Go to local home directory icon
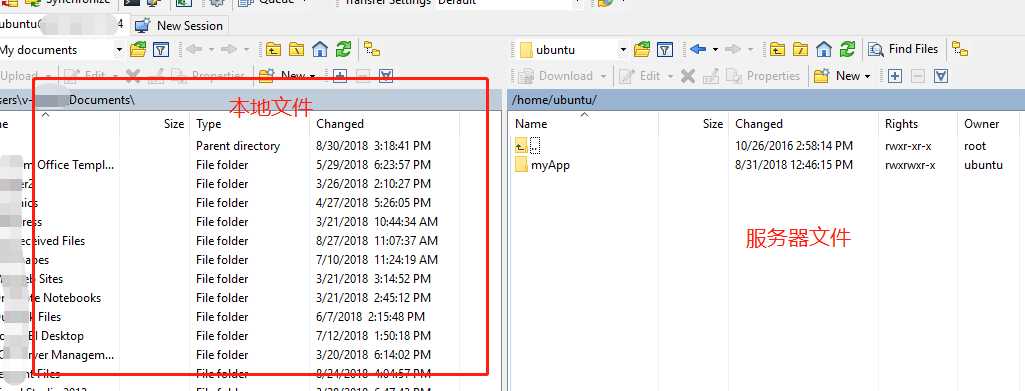1025x391 pixels. point(320,49)
